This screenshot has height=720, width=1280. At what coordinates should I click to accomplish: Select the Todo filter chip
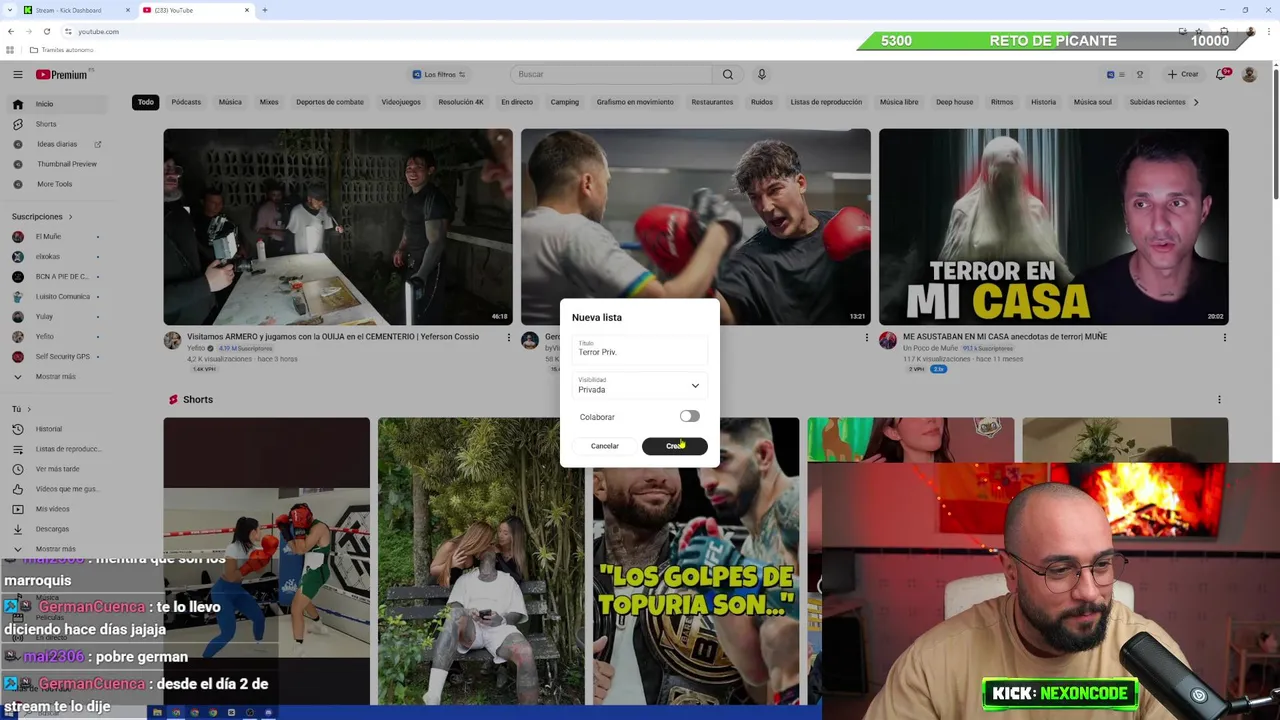[146, 102]
